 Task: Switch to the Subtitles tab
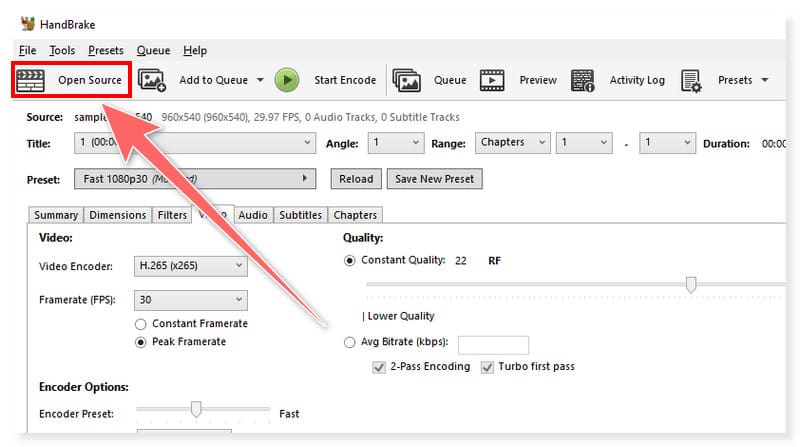(x=300, y=215)
